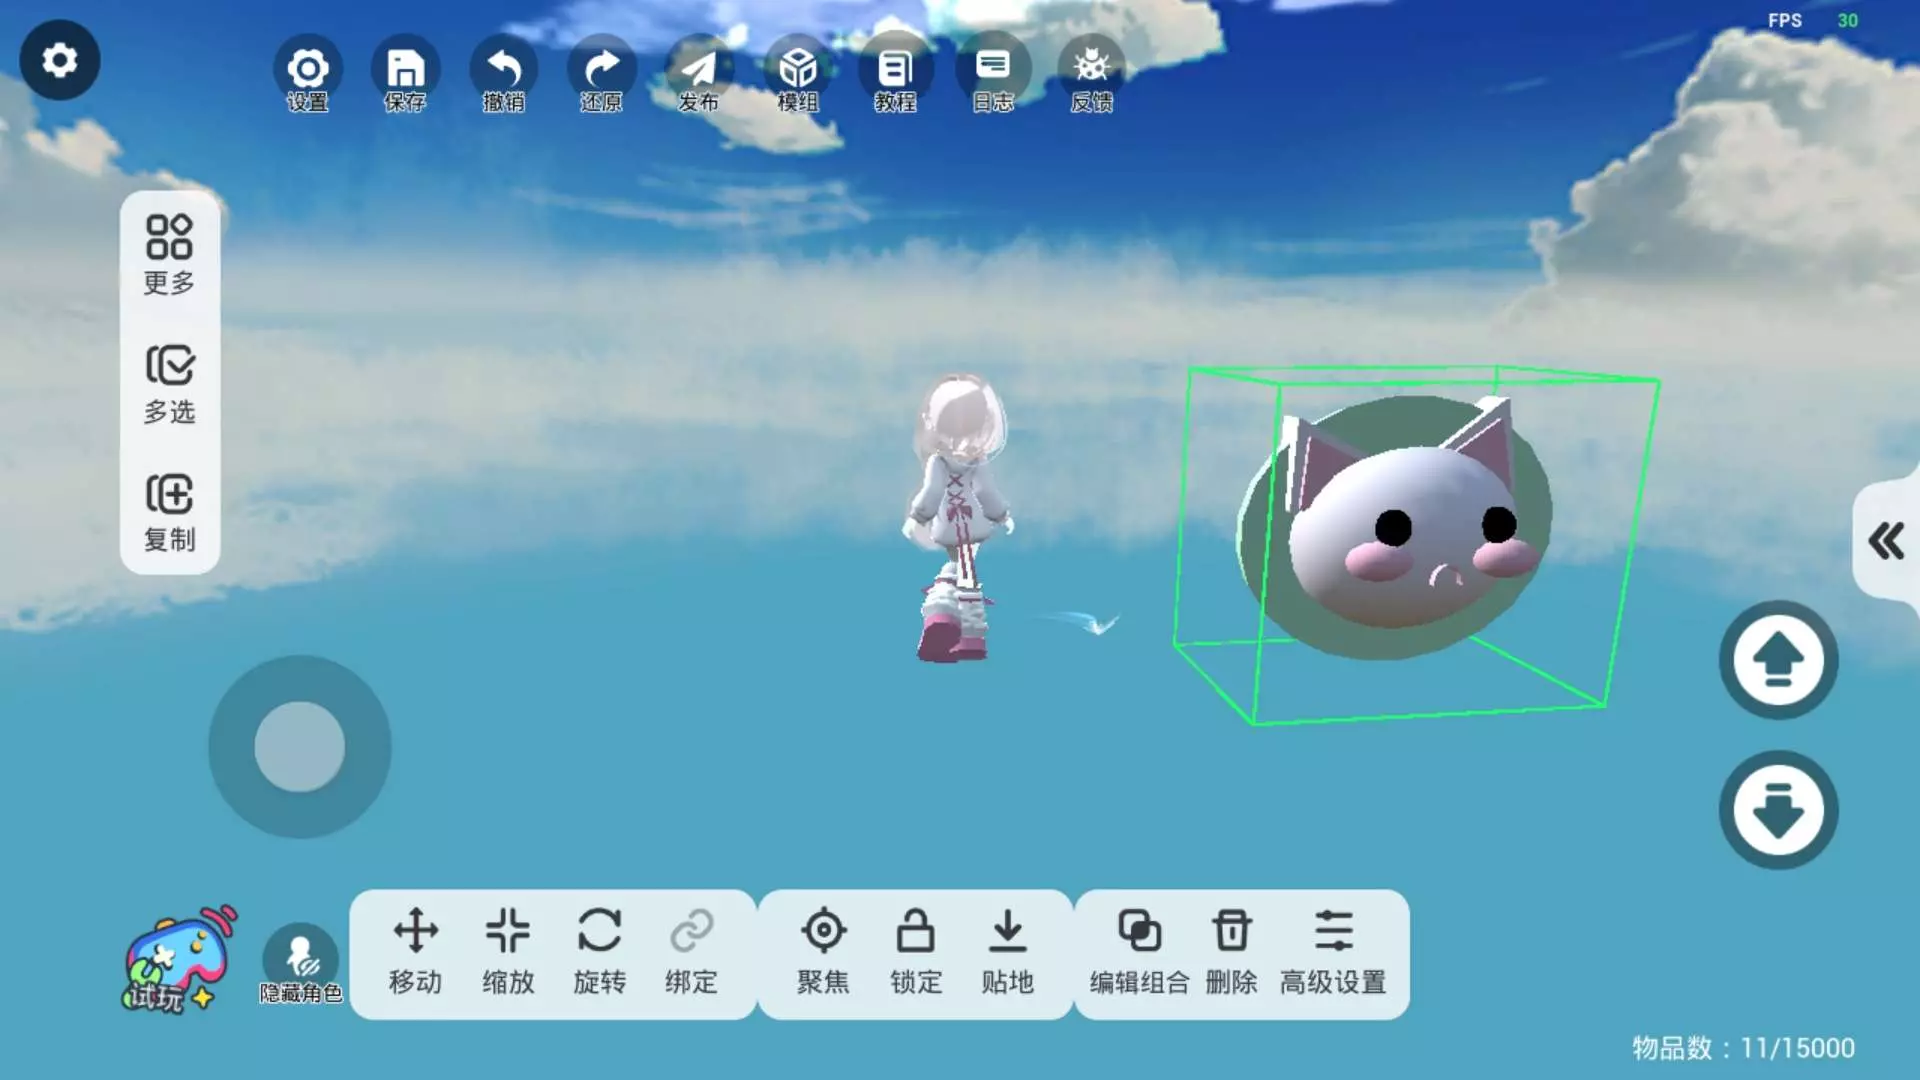1920x1080 pixels.
Task: Click the cat head model in the scene
Action: point(1400,530)
